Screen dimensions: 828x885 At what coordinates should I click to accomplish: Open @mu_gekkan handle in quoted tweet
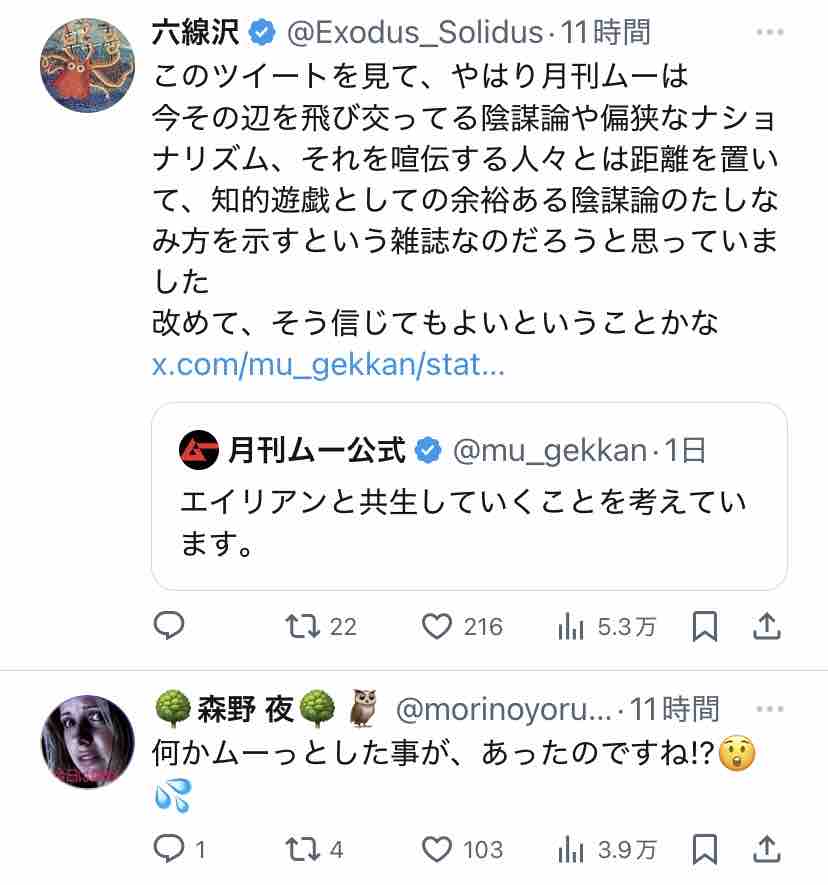(x=550, y=451)
